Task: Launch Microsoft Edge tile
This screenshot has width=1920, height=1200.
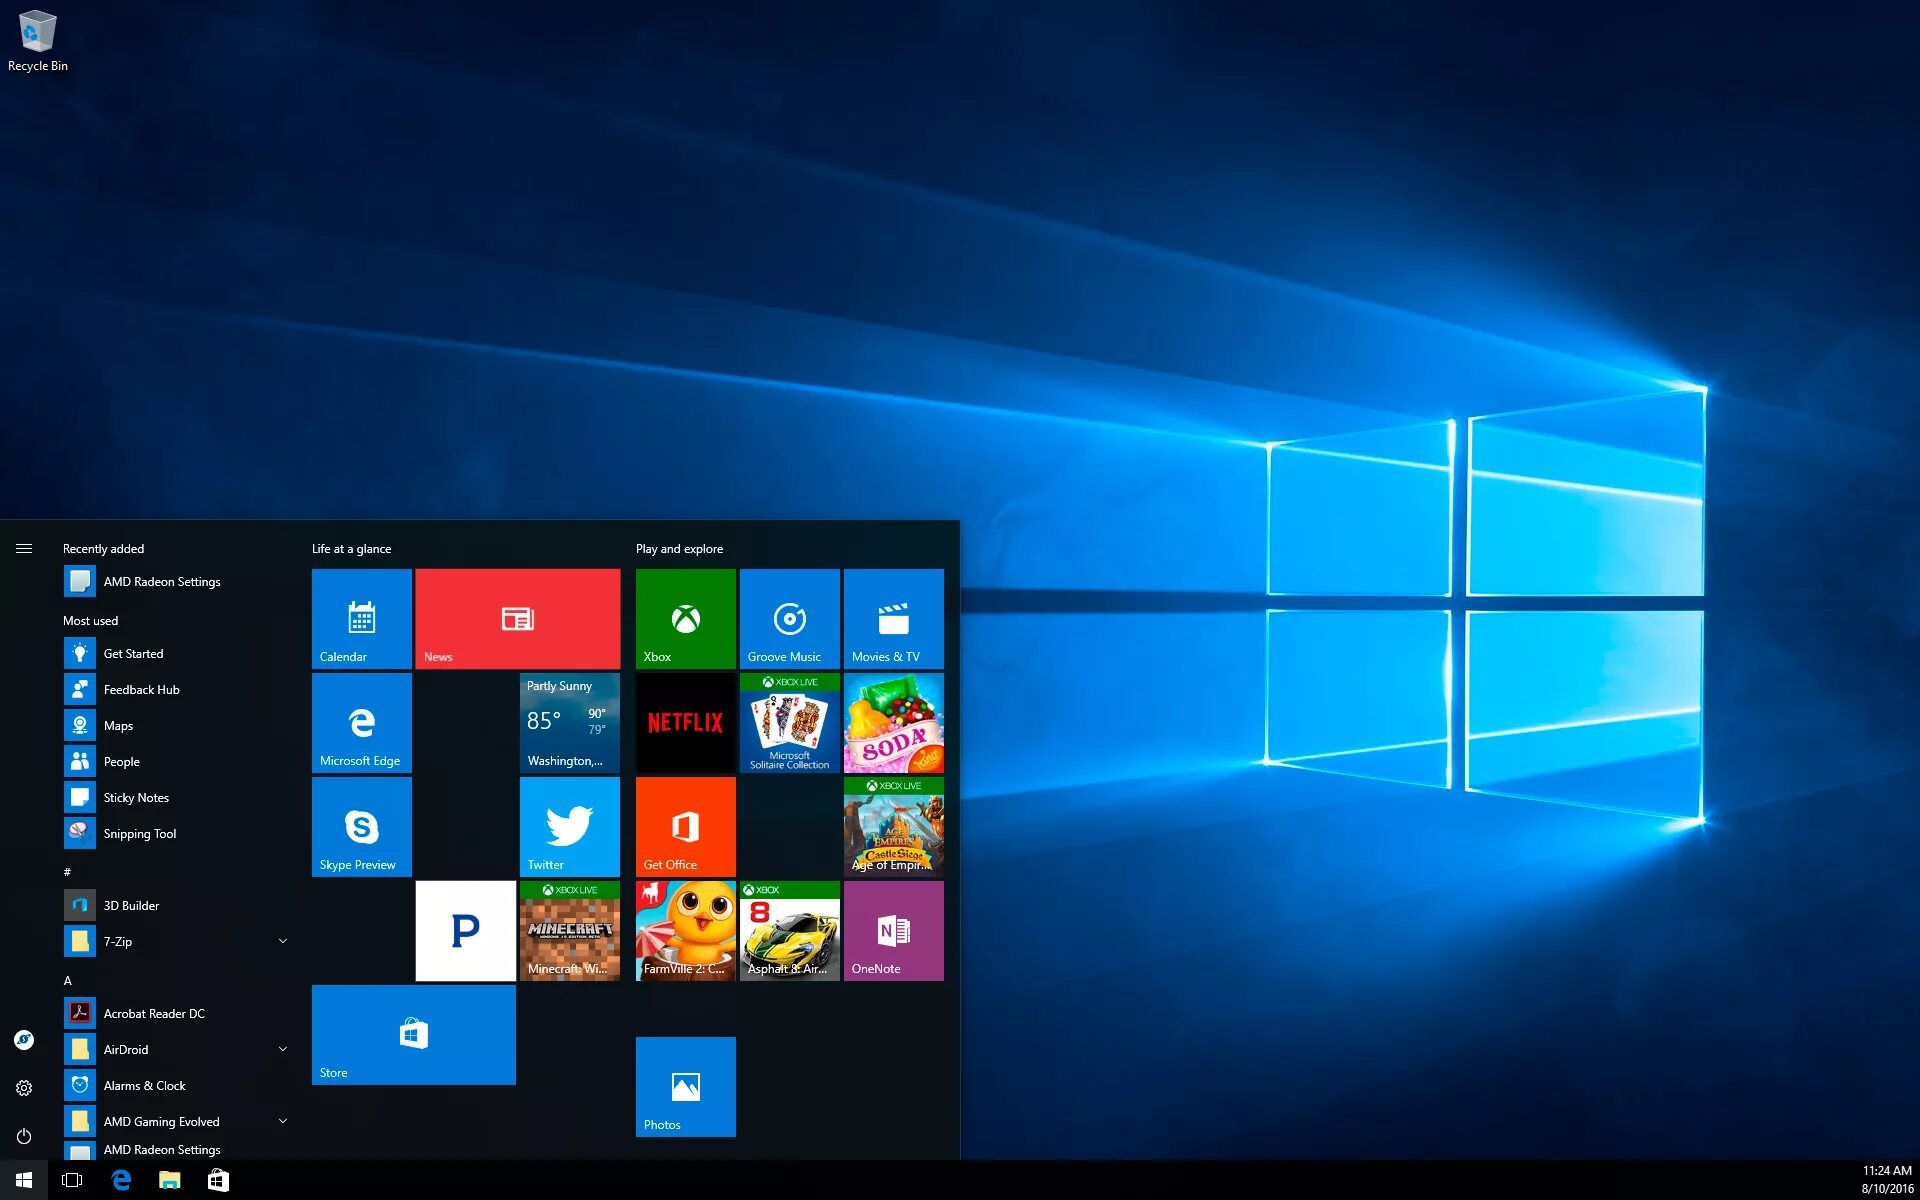Action: (361, 722)
